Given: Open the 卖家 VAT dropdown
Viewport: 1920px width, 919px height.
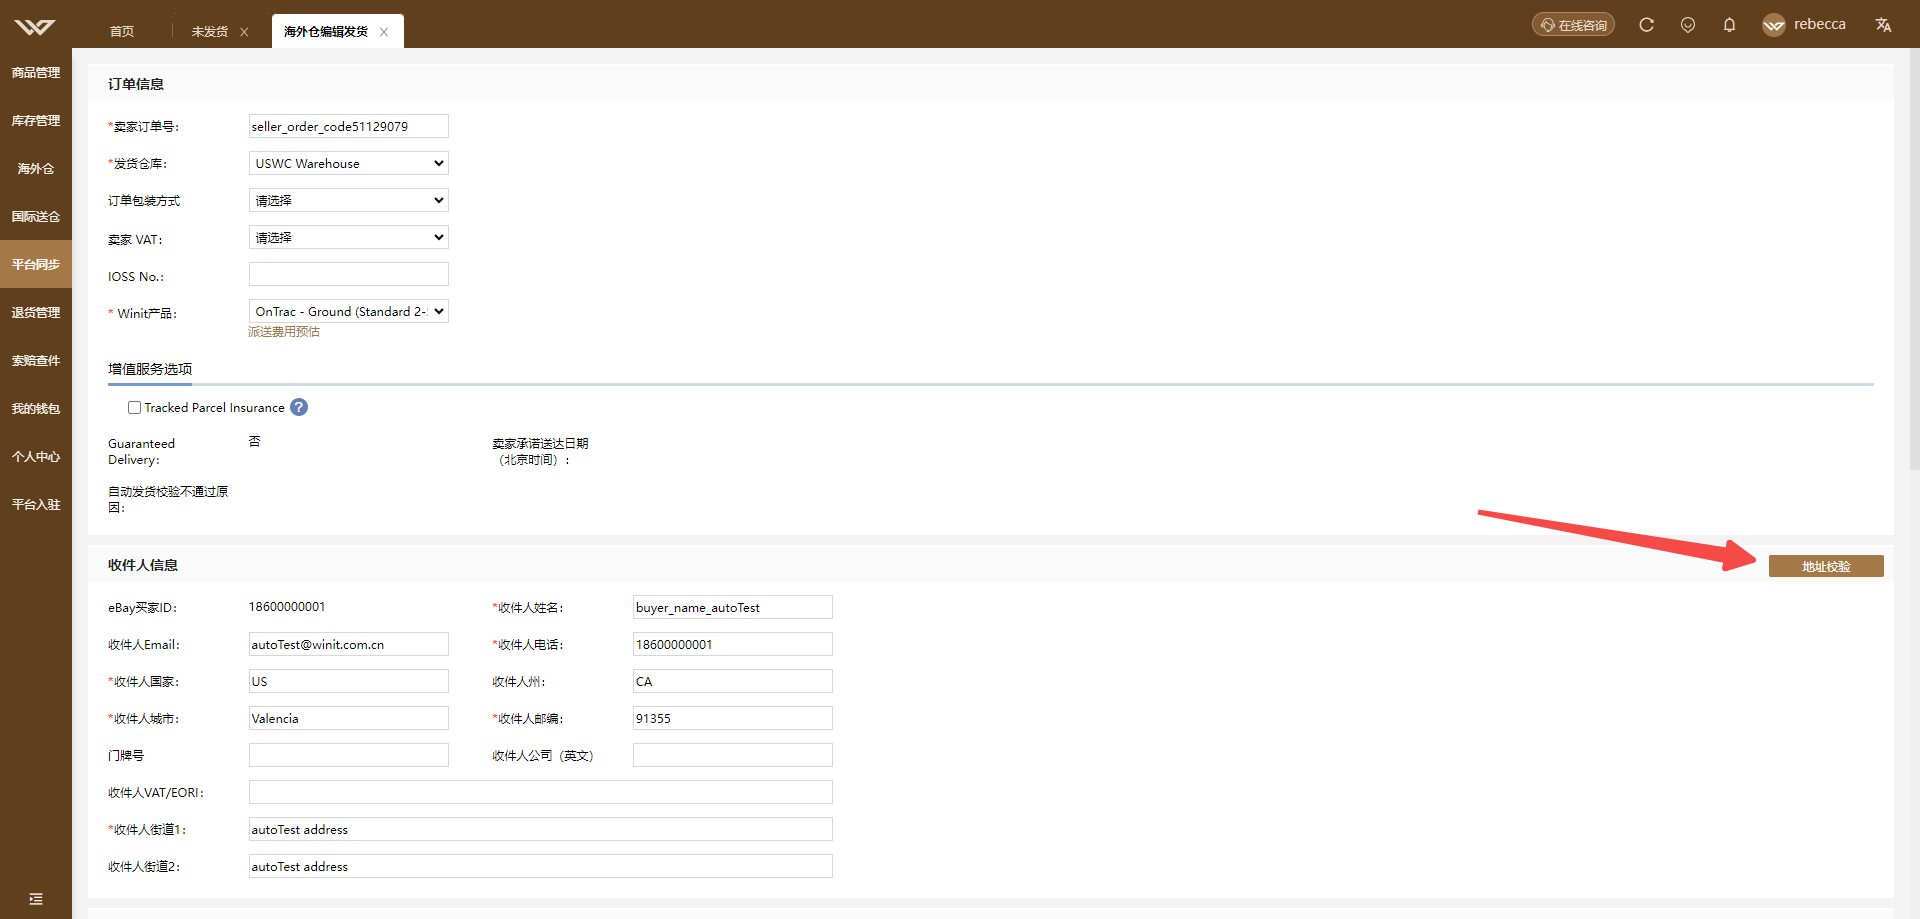Looking at the screenshot, I should 348,237.
